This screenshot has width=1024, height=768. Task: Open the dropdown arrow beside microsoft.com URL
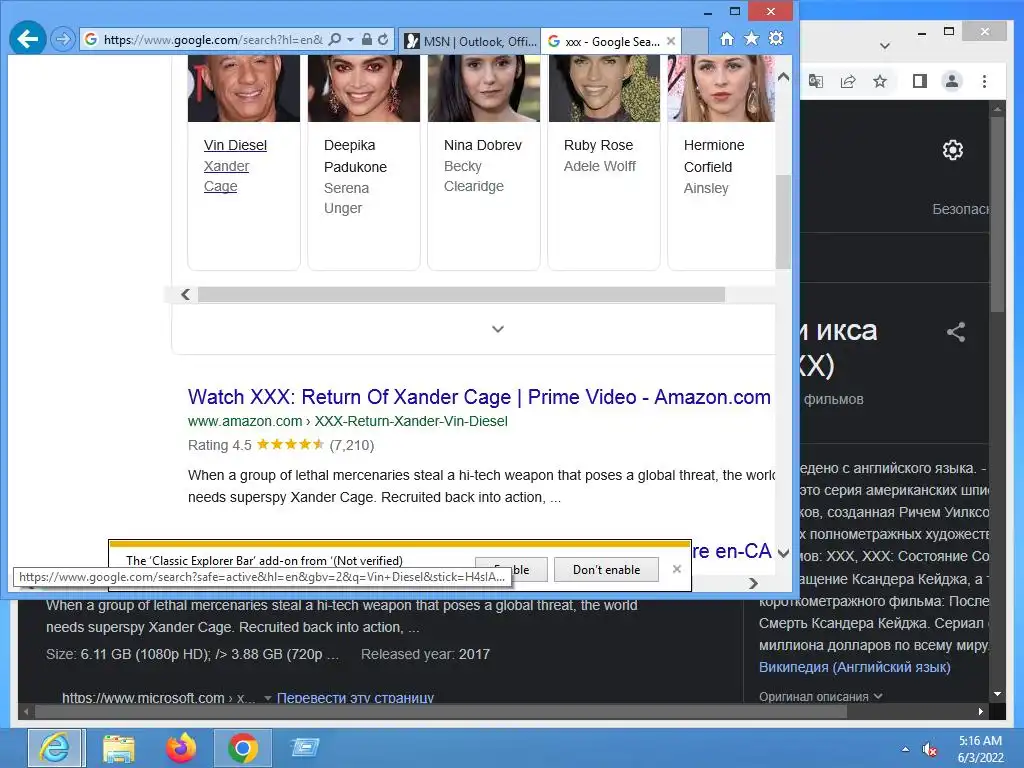tap(268, 698)
